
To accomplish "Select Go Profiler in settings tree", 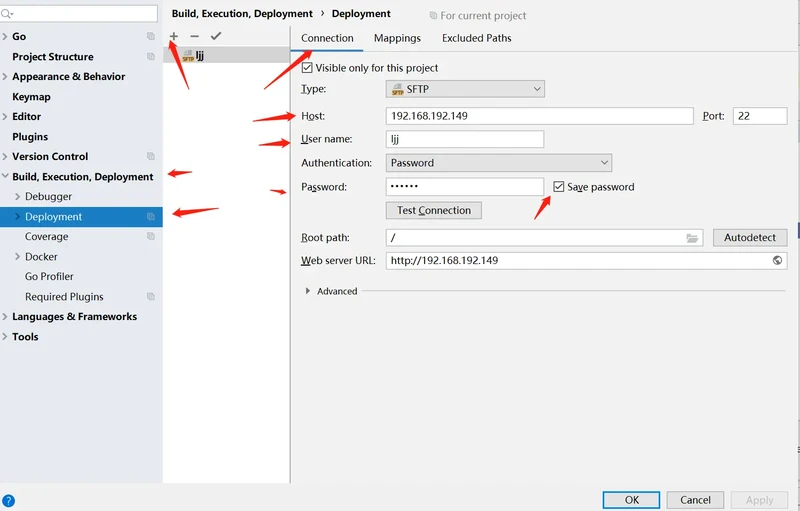I will click(x=49, y=277).
